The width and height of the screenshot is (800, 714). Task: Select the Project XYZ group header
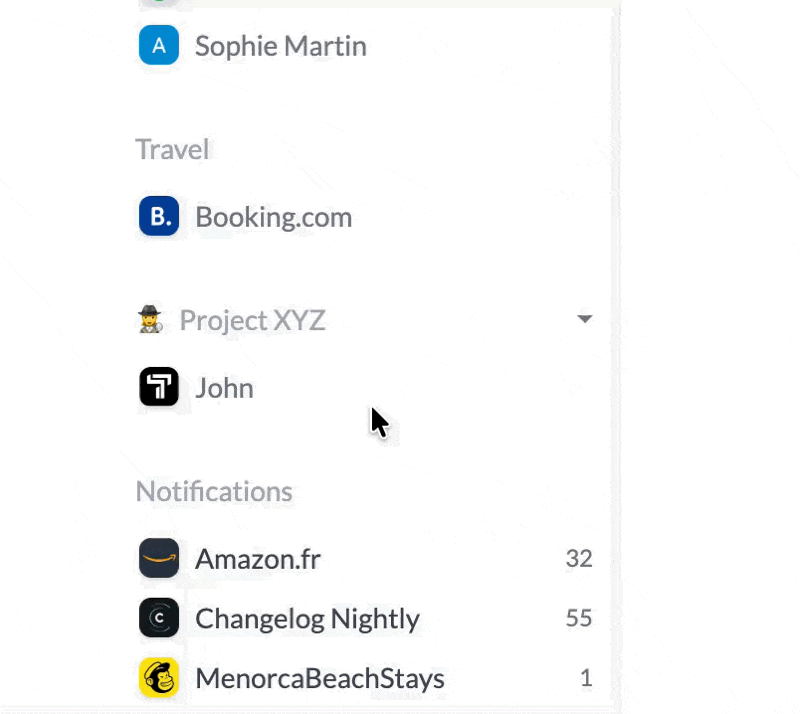pos(252,320)
